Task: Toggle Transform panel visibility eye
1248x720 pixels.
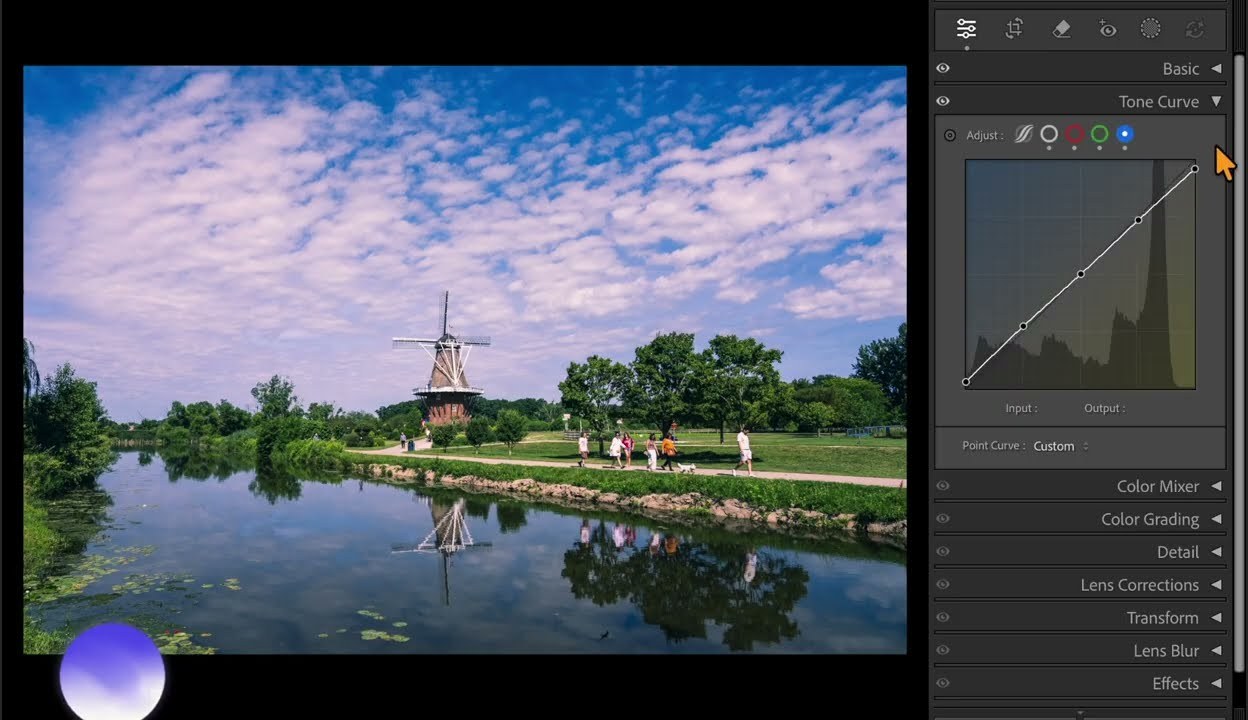Action: point(943,618)
